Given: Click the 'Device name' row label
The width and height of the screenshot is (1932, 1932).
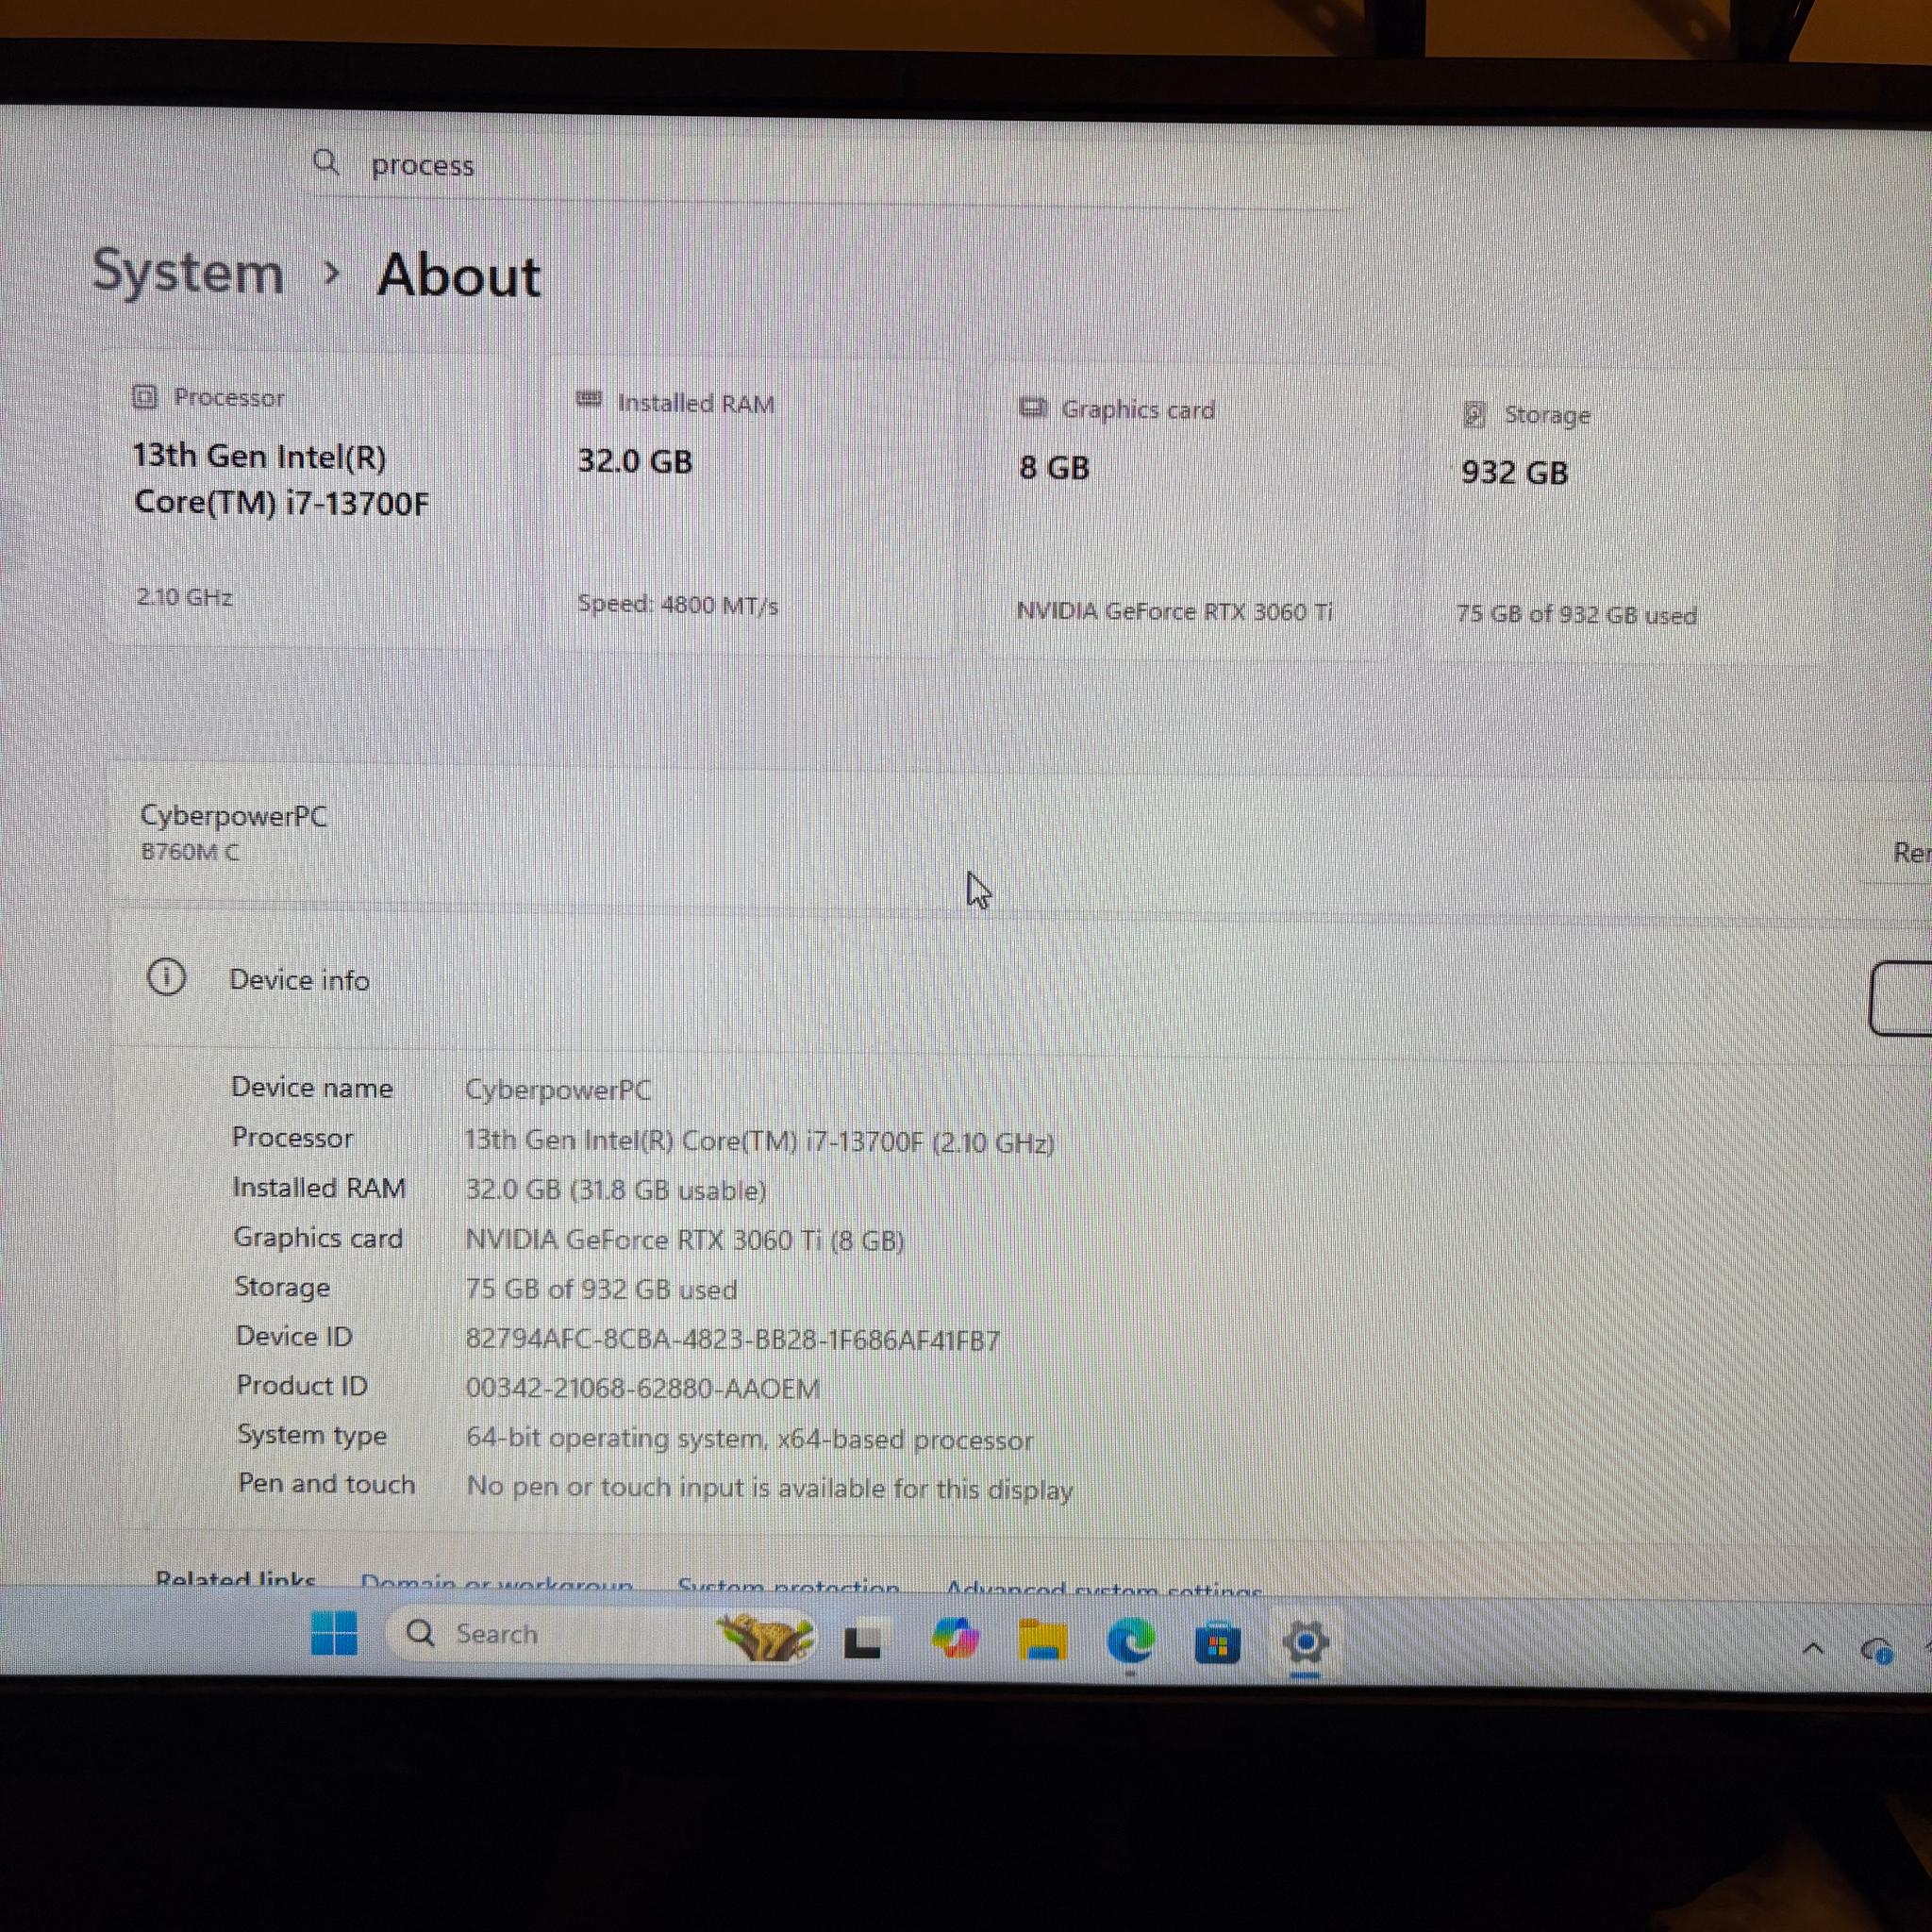Looking at the screenshot, I should pos(312,1087).
